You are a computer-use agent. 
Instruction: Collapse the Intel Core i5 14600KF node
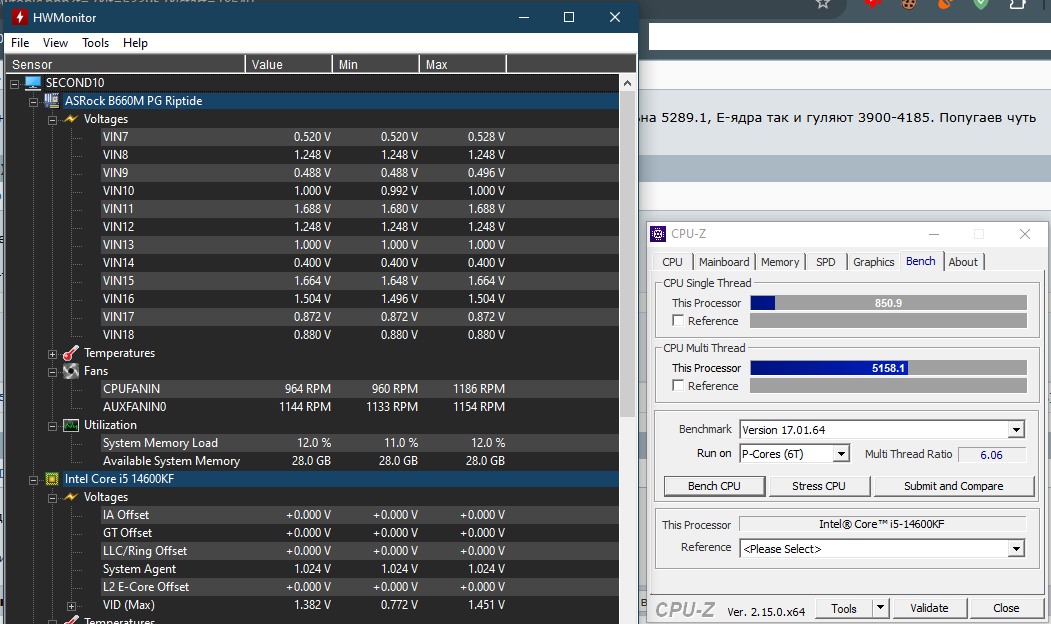(x=33, y=479)
